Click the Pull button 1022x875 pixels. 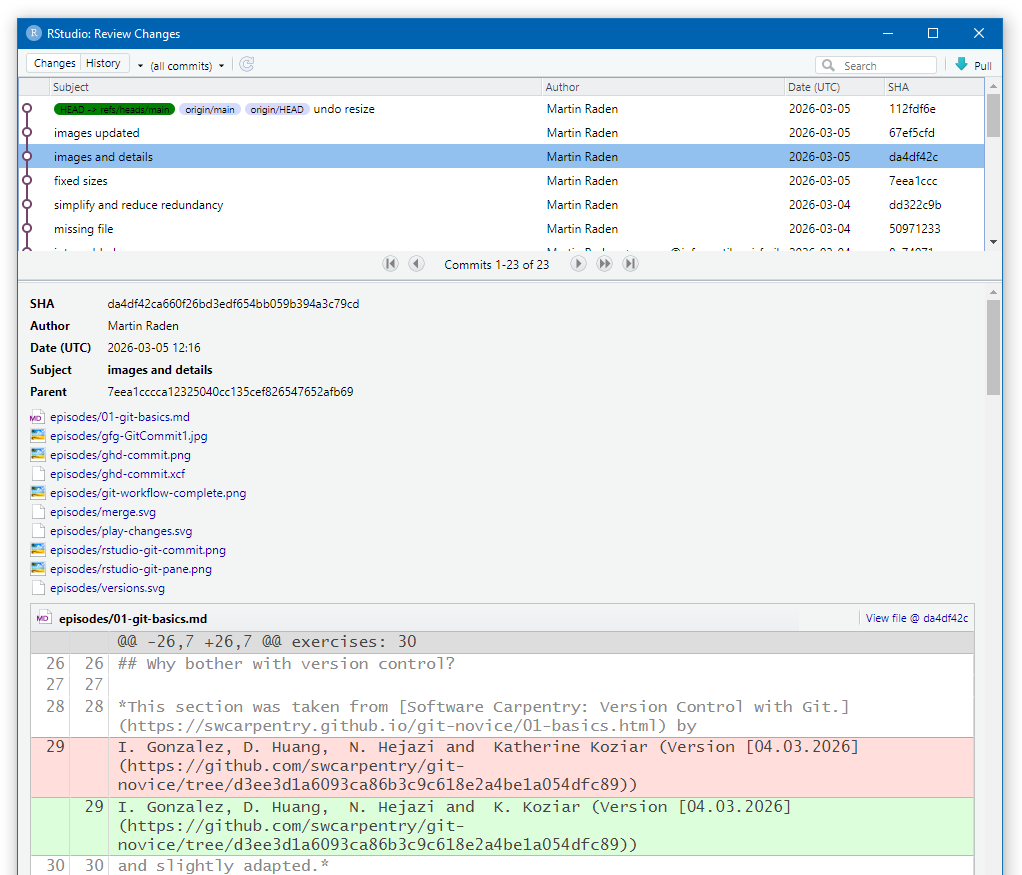(x=973, y=65)
